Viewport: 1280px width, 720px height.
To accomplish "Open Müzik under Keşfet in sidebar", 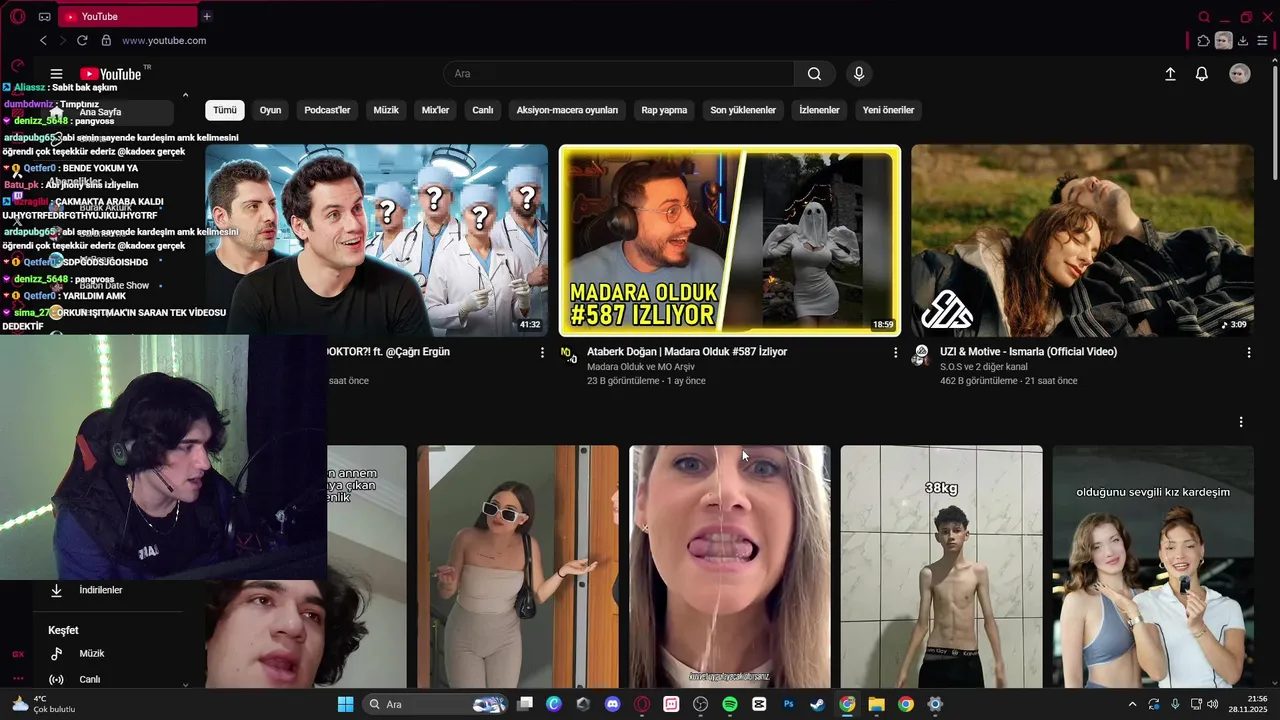I will 92,653.
